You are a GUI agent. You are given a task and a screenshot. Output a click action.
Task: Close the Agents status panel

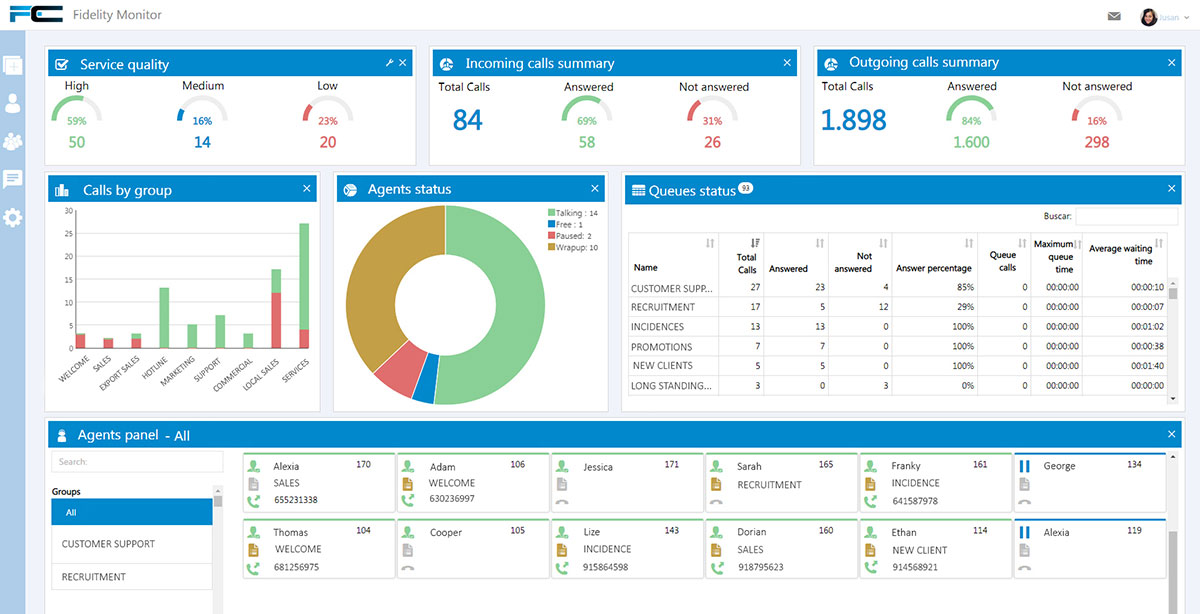(595, 189)
